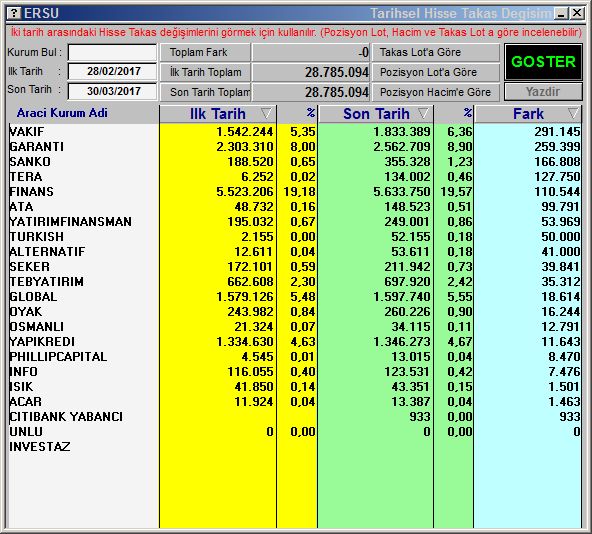Select Pozisyon Lot'a Göre option
Image resolution: width=592 pixels, height=534 pixels.
[436, 72]
